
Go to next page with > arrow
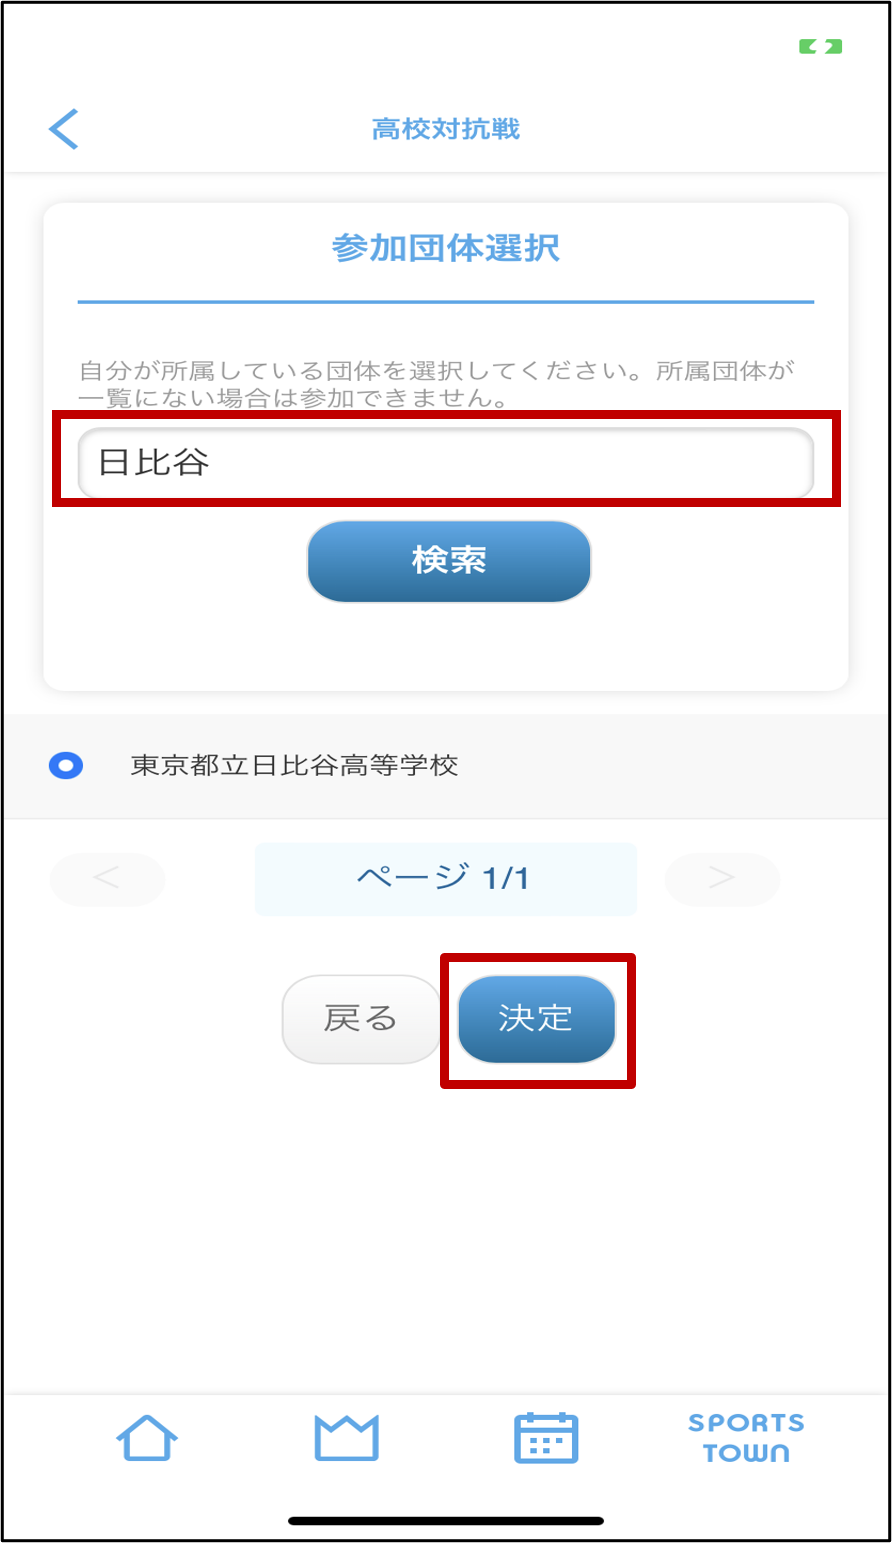click(722, 878)
